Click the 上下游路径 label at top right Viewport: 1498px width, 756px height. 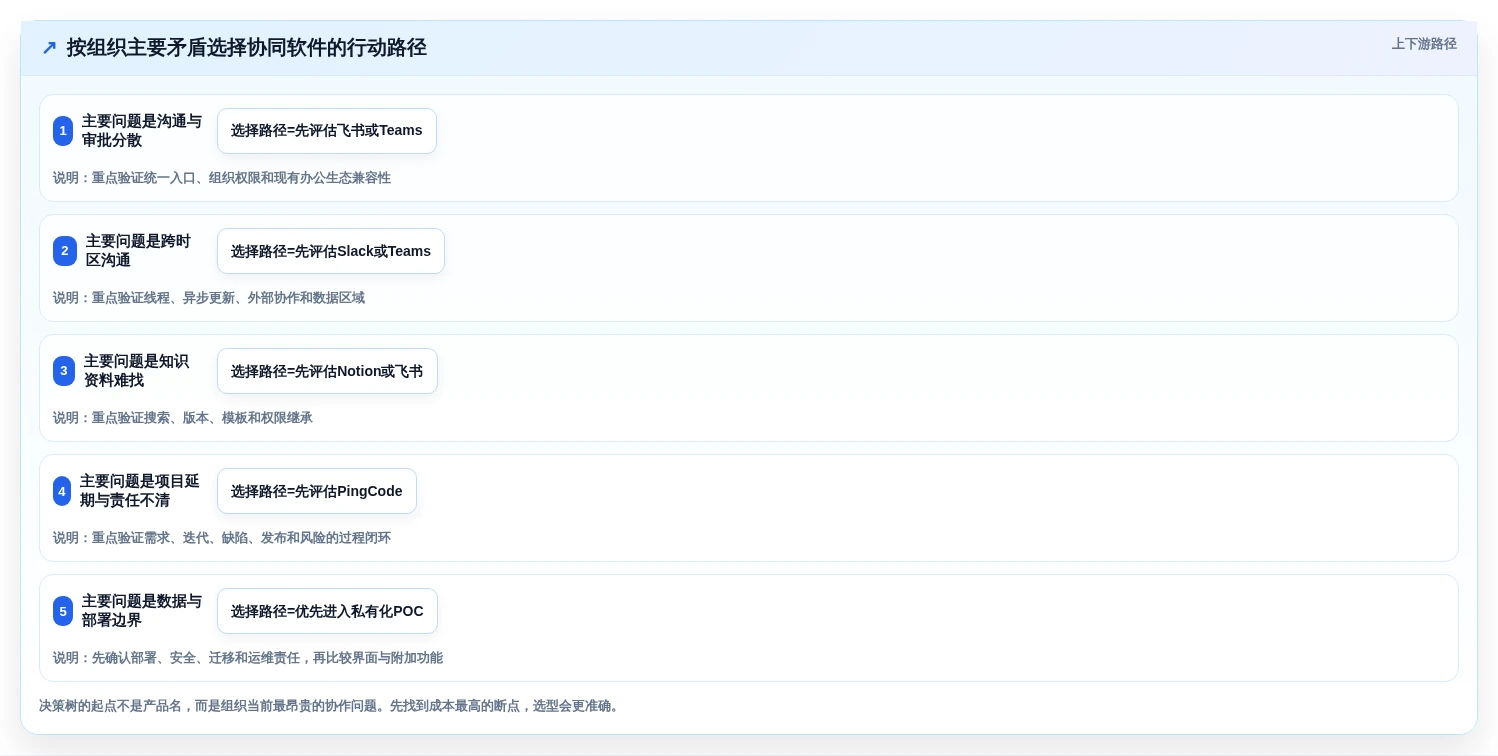(1424, 44)
